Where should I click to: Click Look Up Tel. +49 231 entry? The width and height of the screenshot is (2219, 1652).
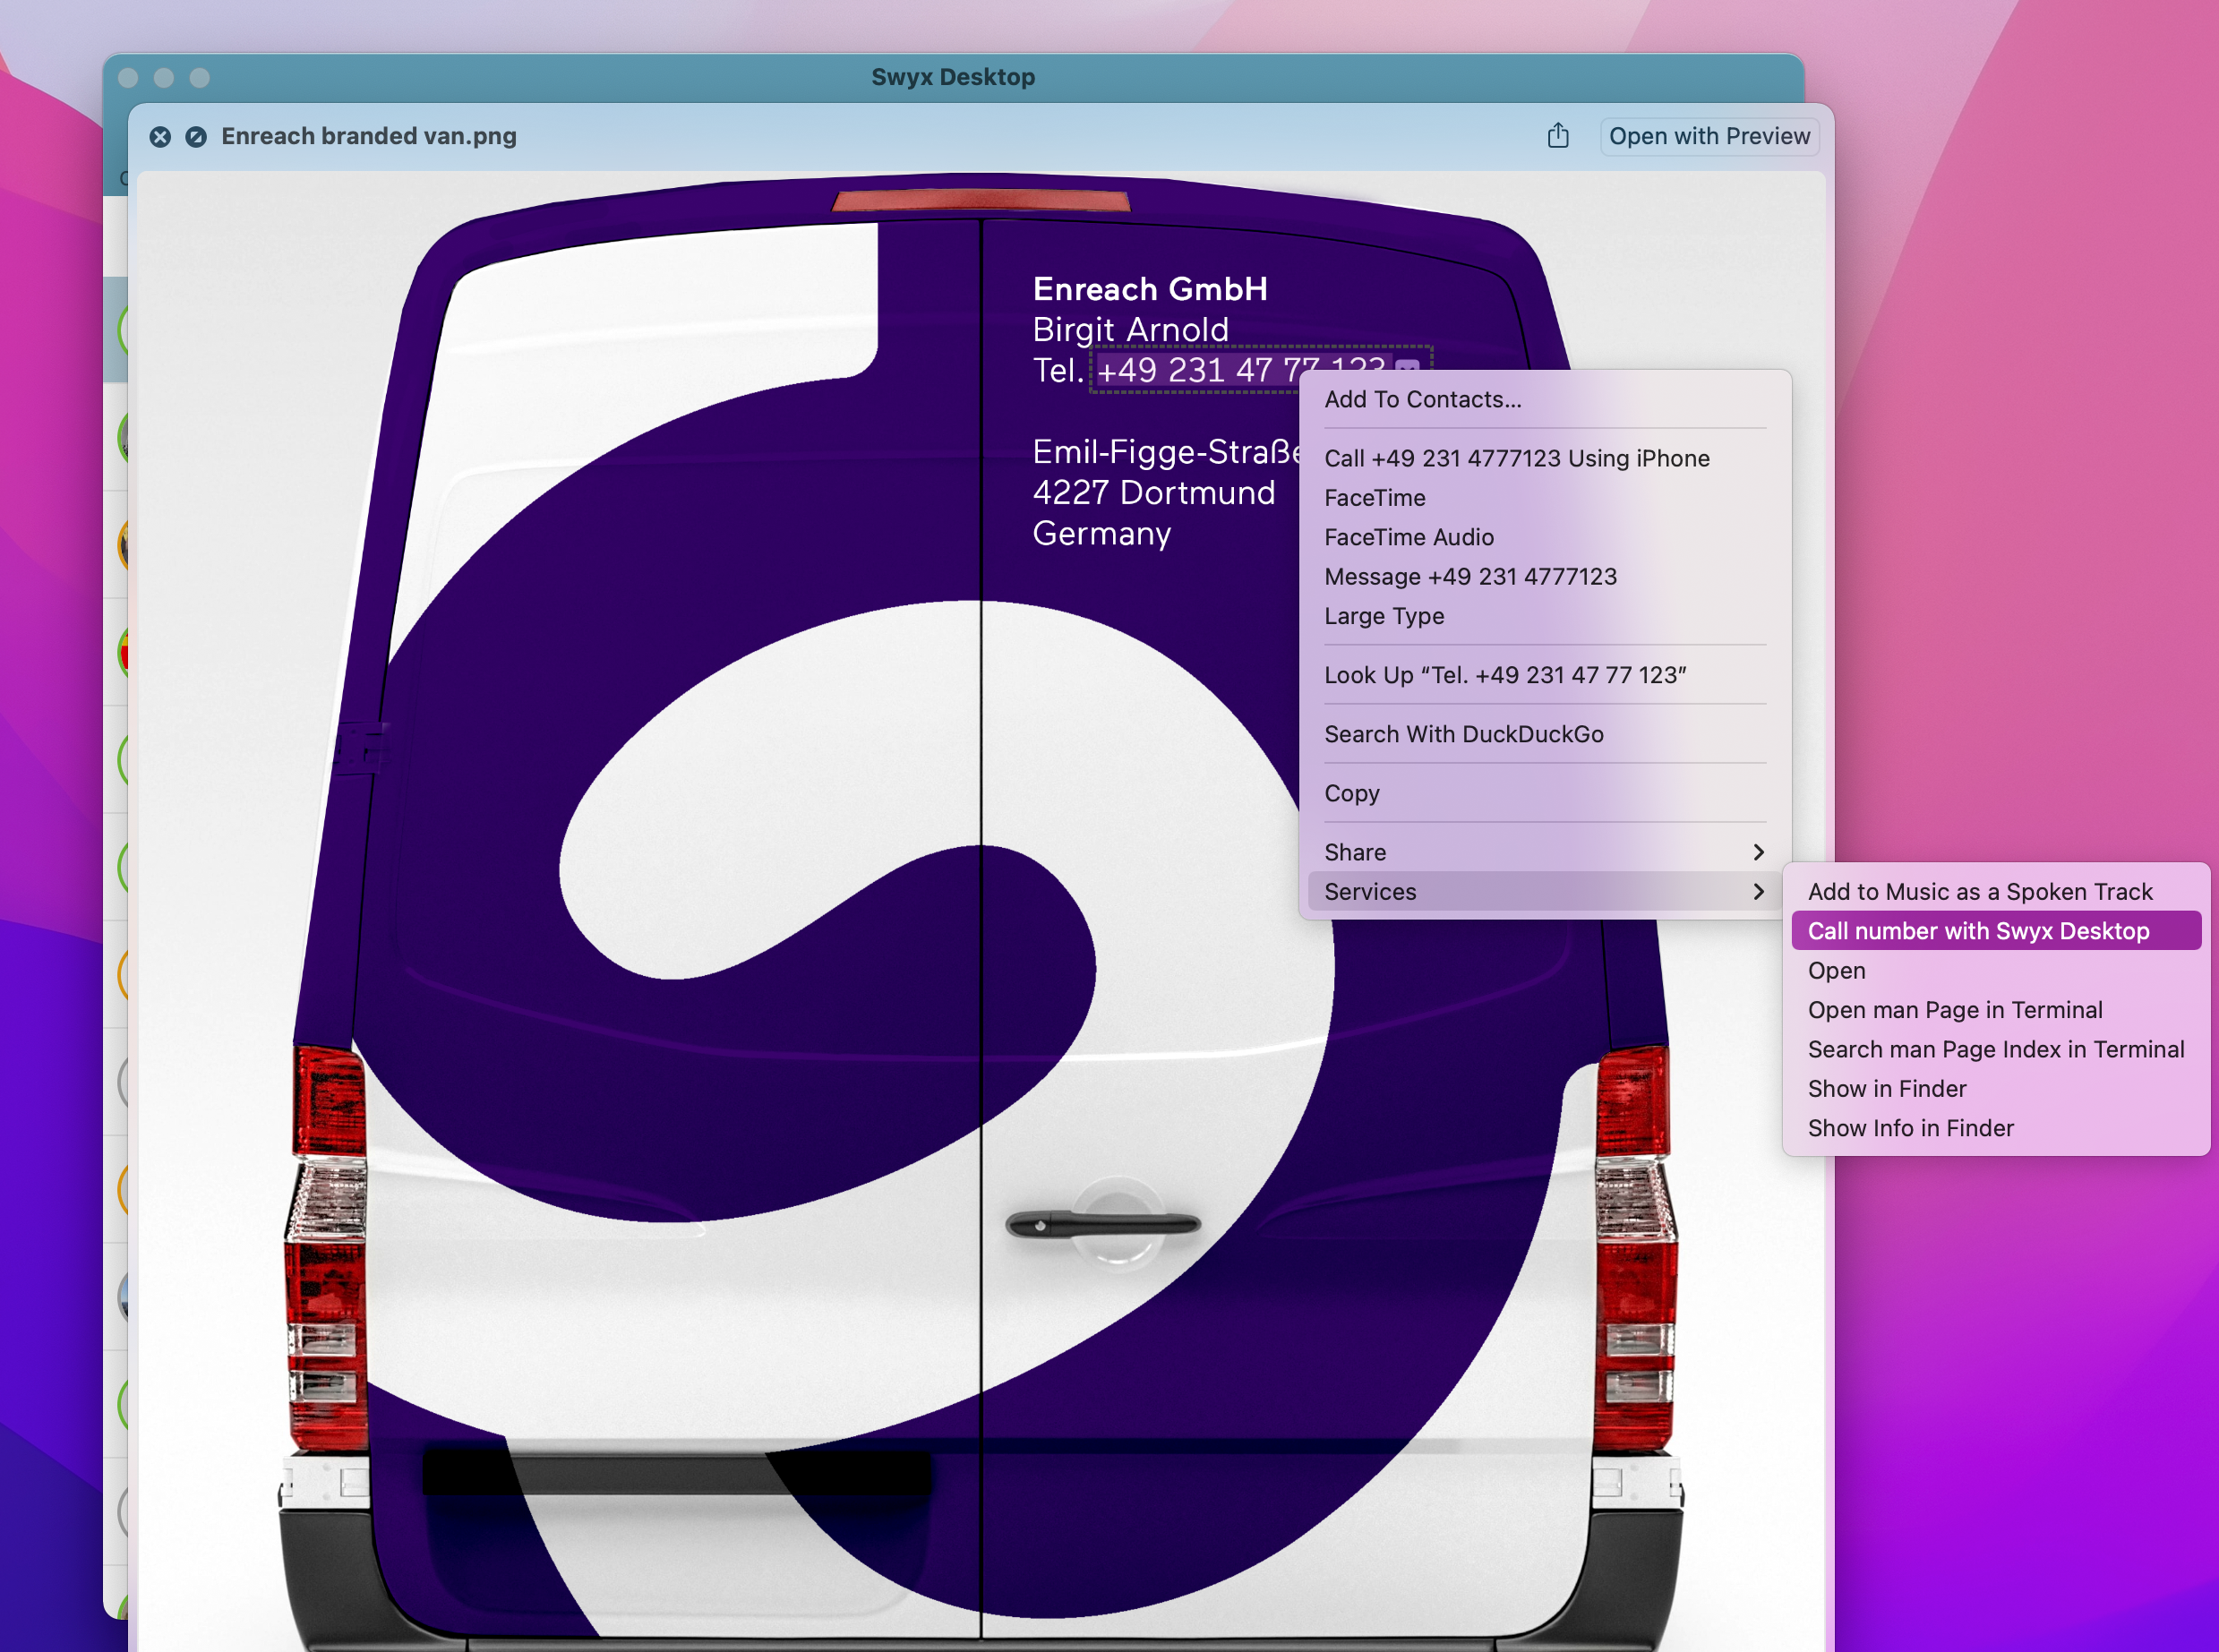click(x=1504, y=675)
